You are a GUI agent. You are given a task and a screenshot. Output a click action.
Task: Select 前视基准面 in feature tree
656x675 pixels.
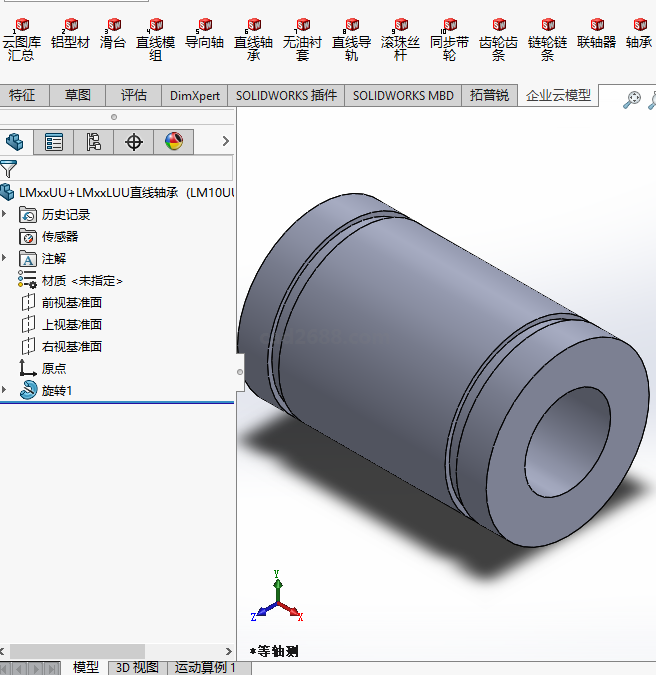71,302
